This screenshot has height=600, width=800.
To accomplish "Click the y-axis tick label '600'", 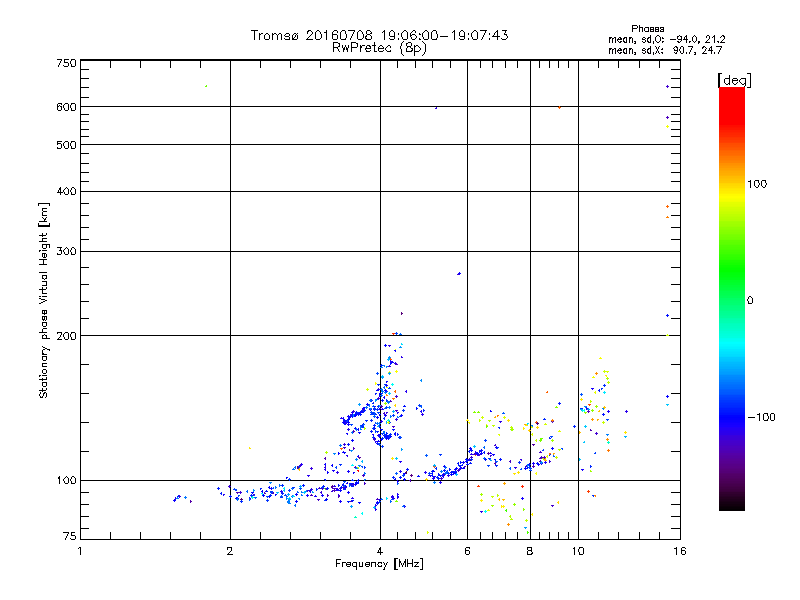I will click(66, 107).
